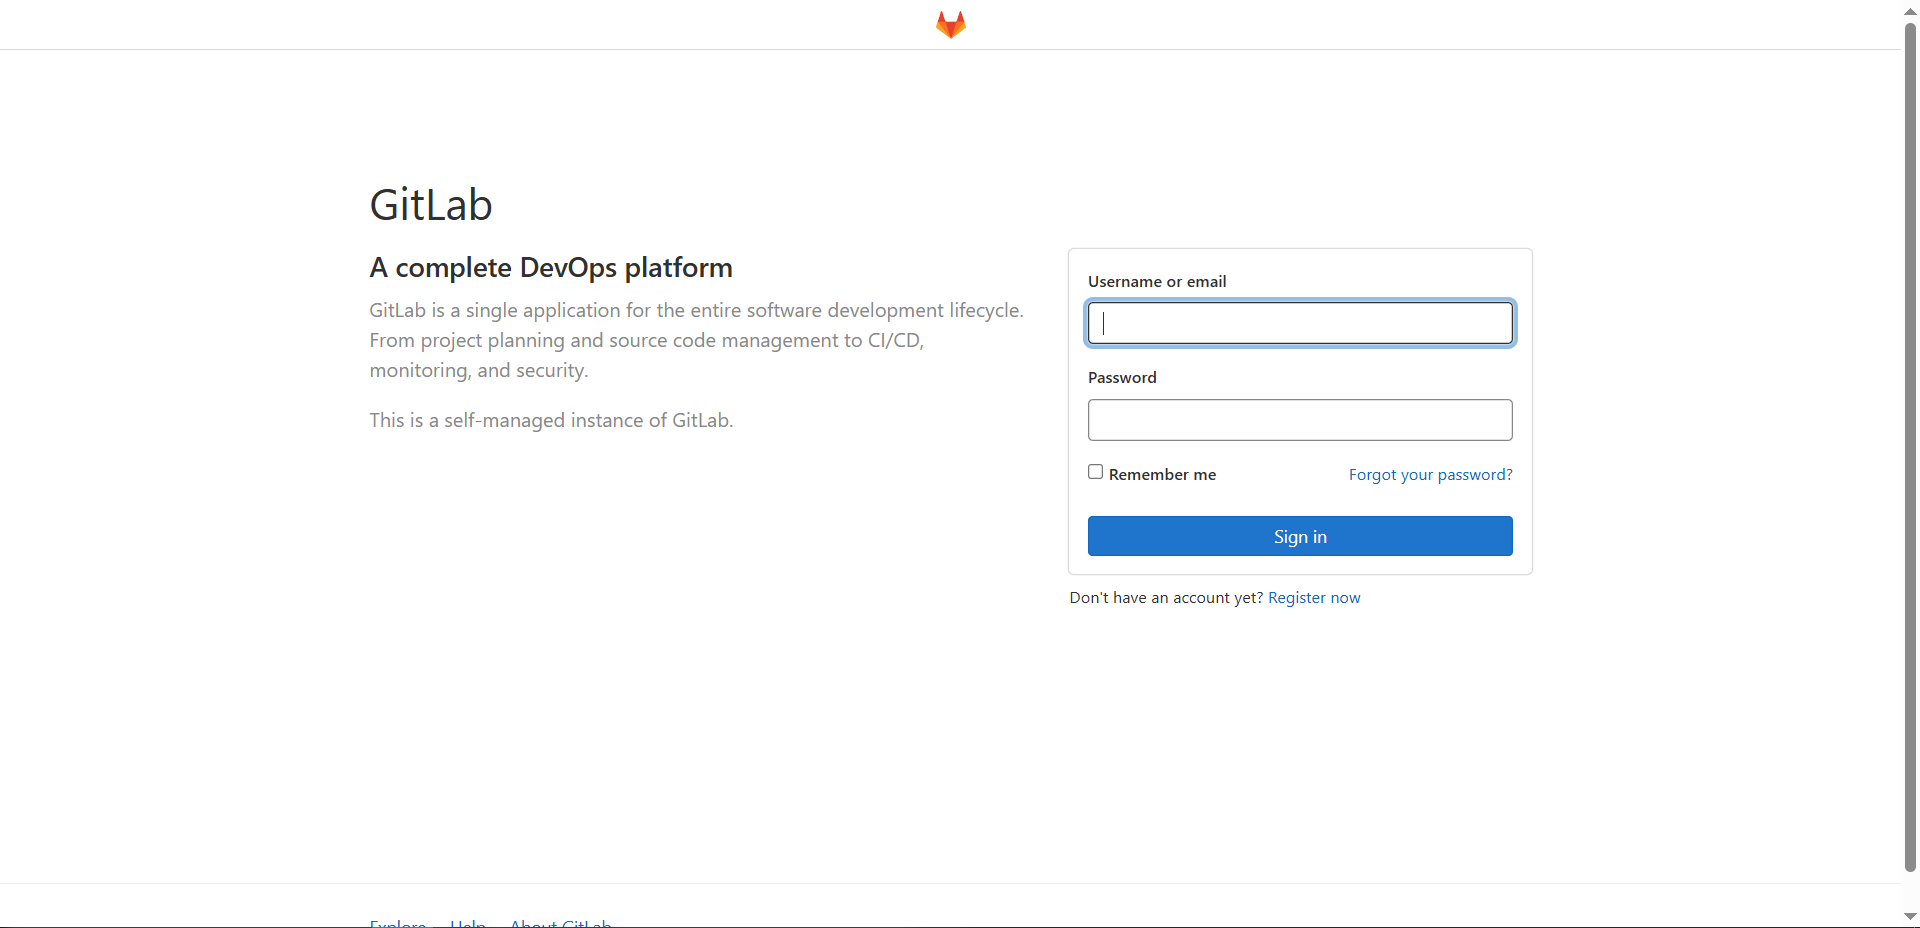Follow the Register now link
The width and height of the screenshot is (1920, 928).
tap(1314, 598)
